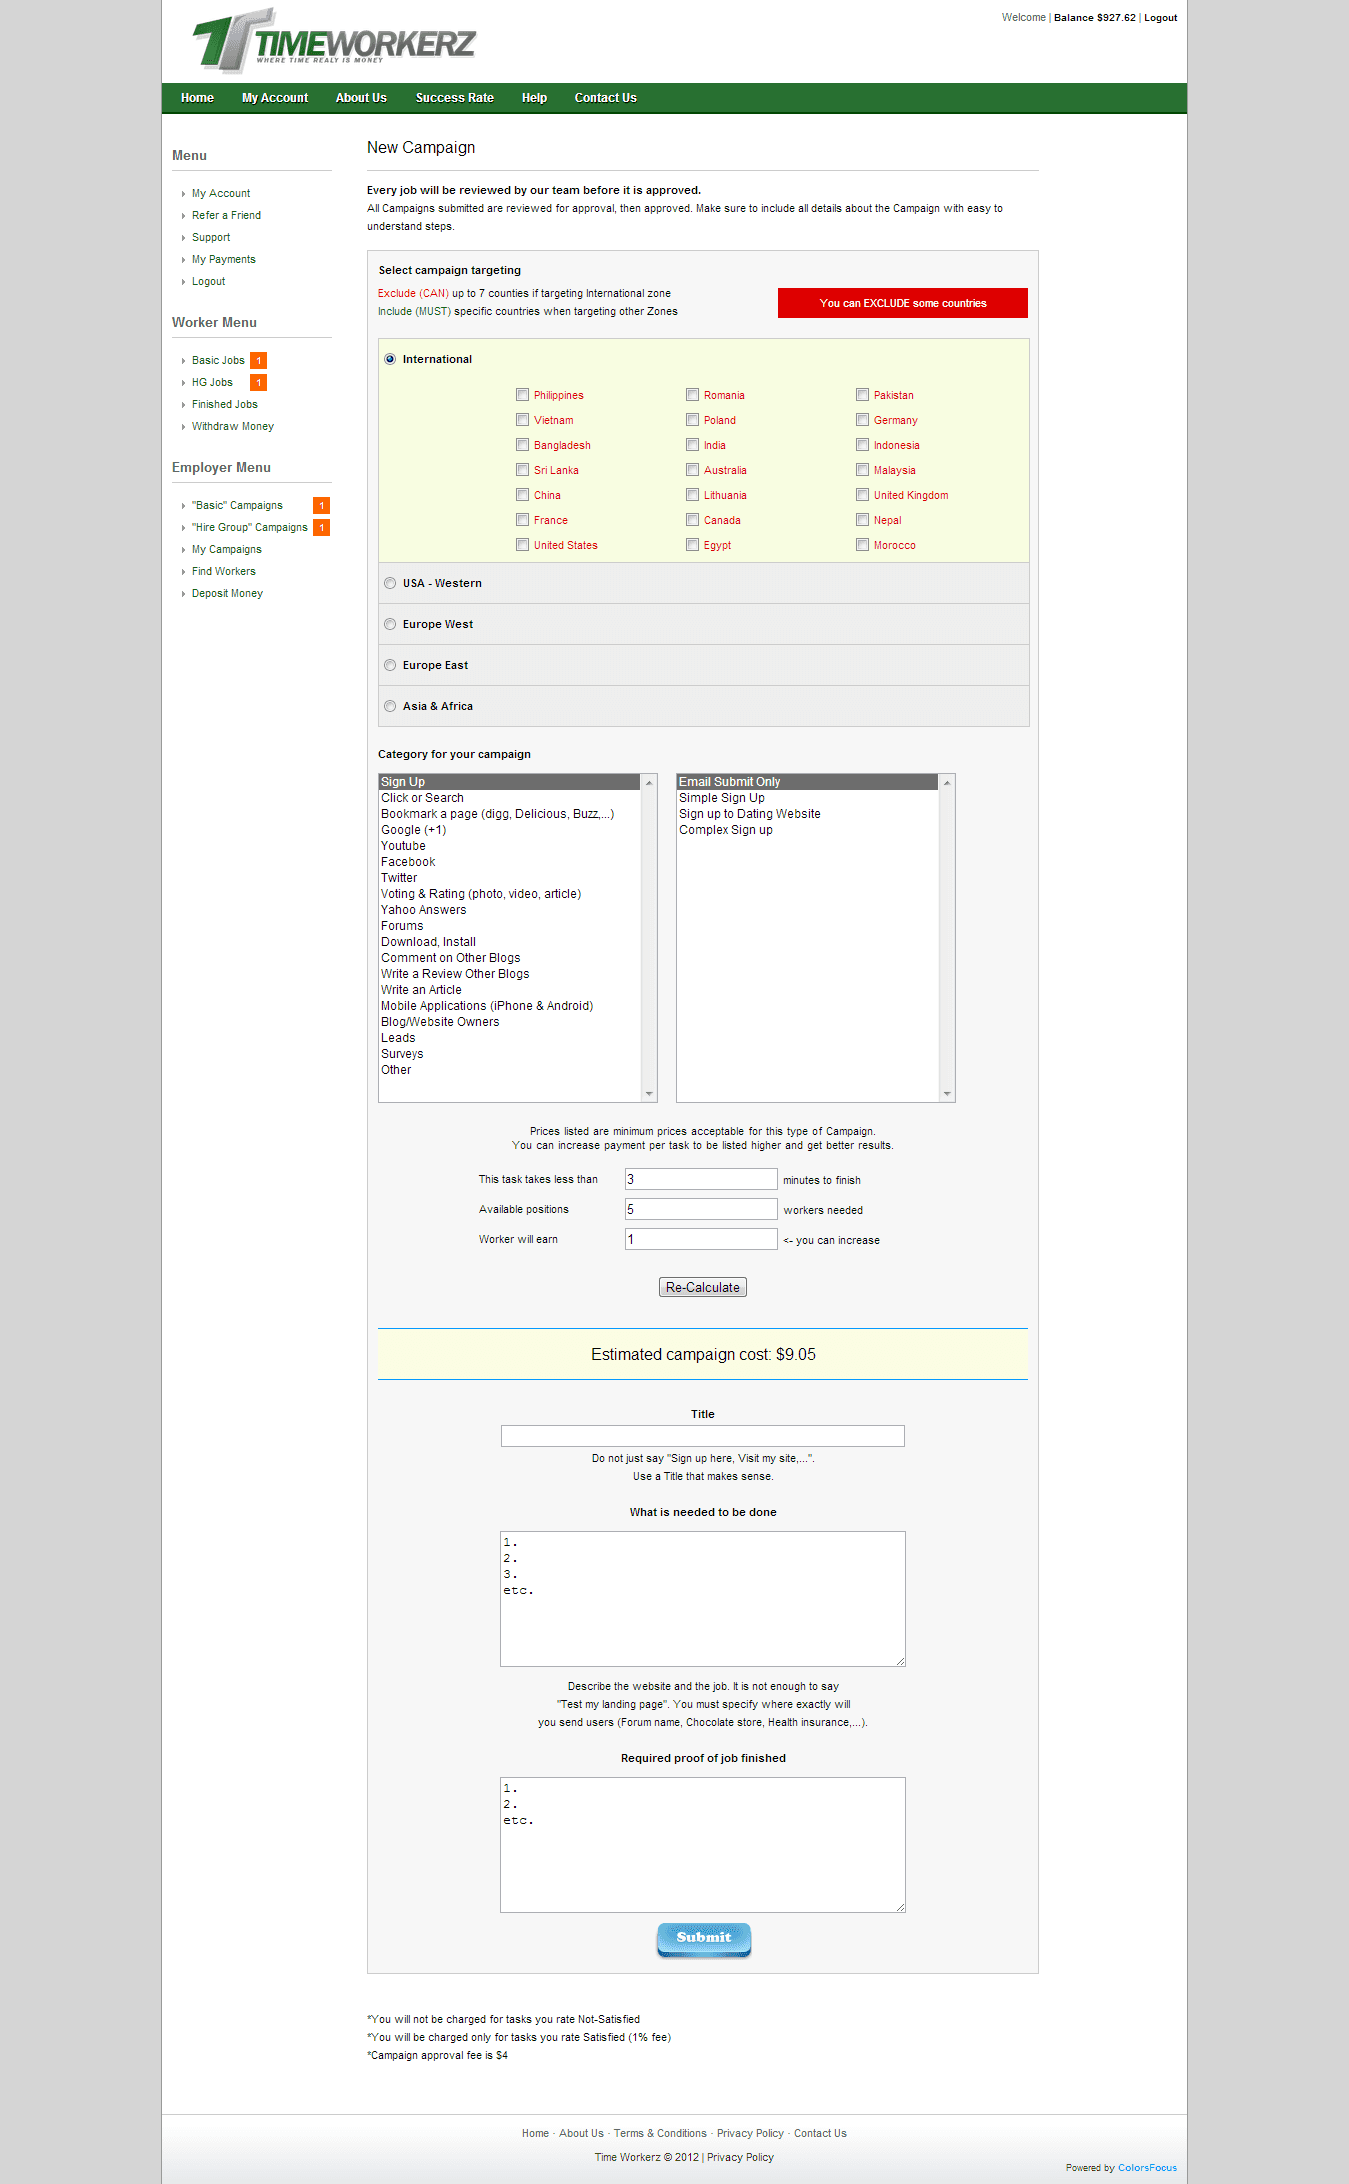Focus the Available positions field
Viewport: 1349px width, 2184px height.
[701, 1210]
